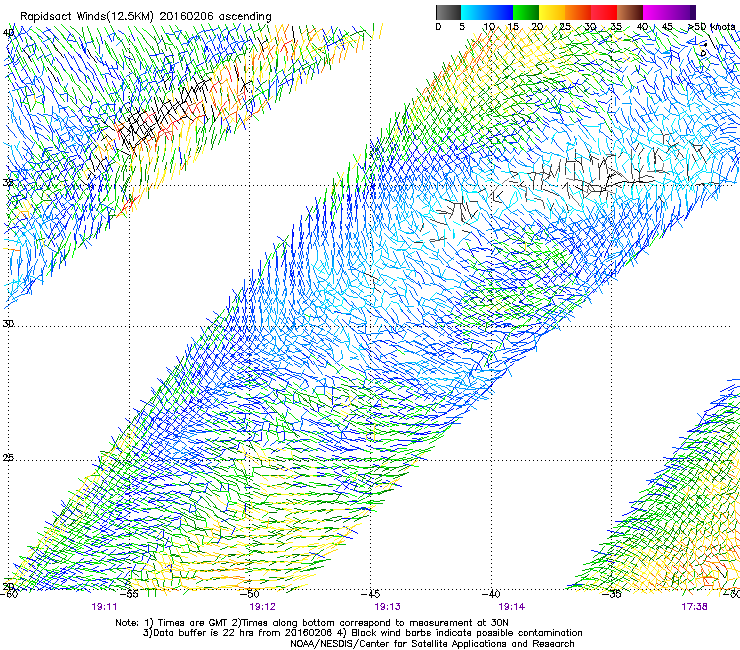Viewport: 740px width, 650px height.
Task: Click the legend label 25
Action: click(x=565, y=27)
